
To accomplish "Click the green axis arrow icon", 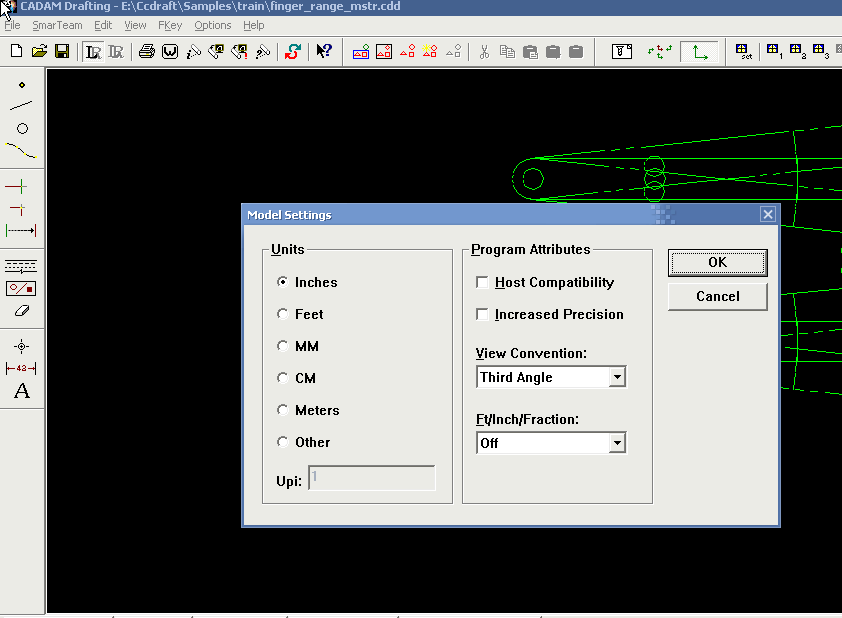I will pyautogui.click(x=699, y=52).
